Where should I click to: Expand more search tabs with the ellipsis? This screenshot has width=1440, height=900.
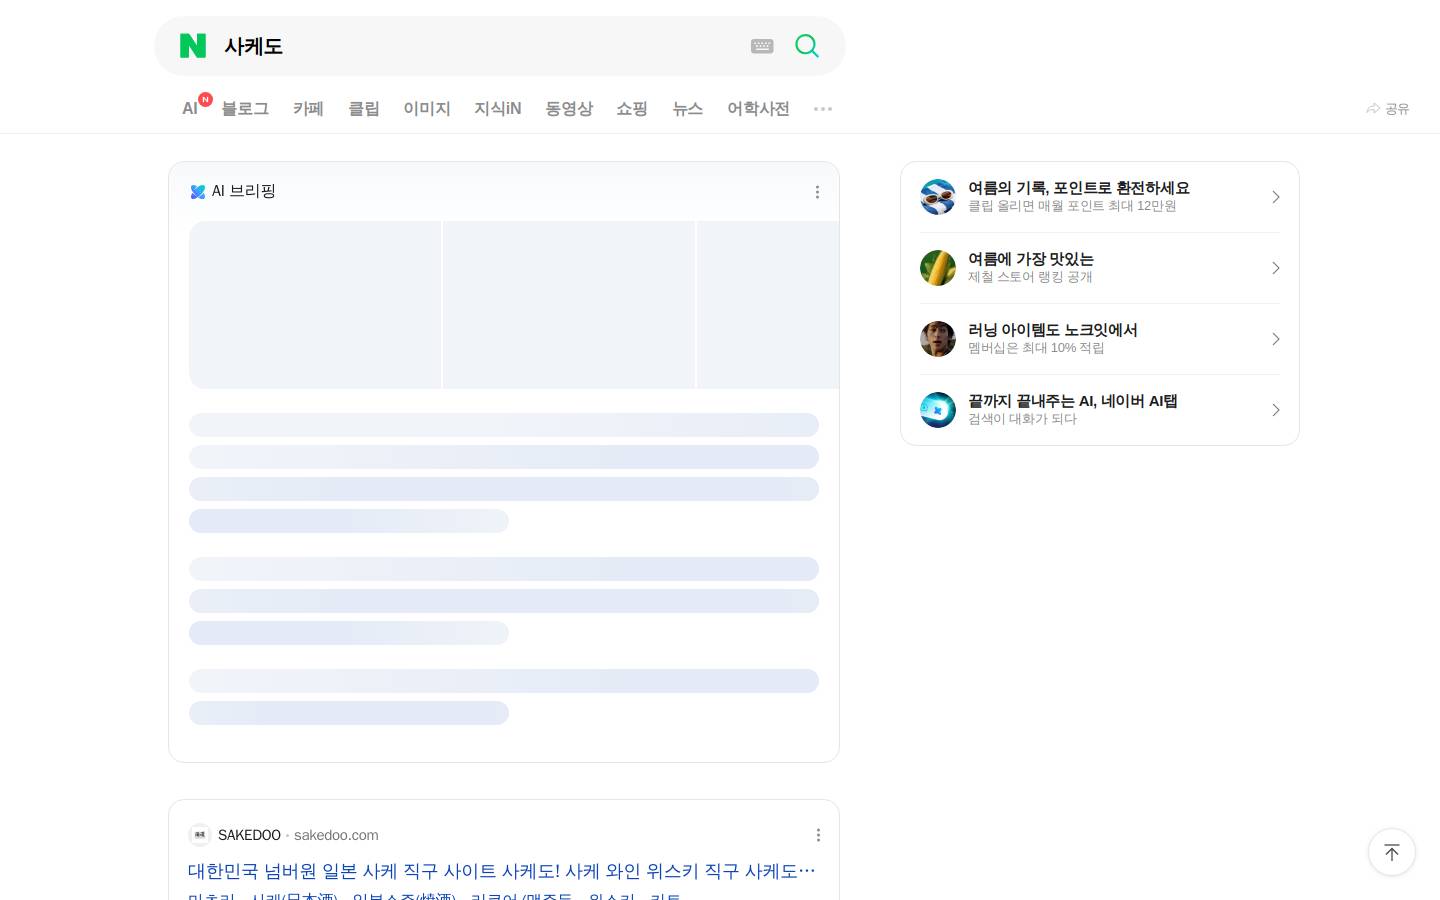(823, 108)
